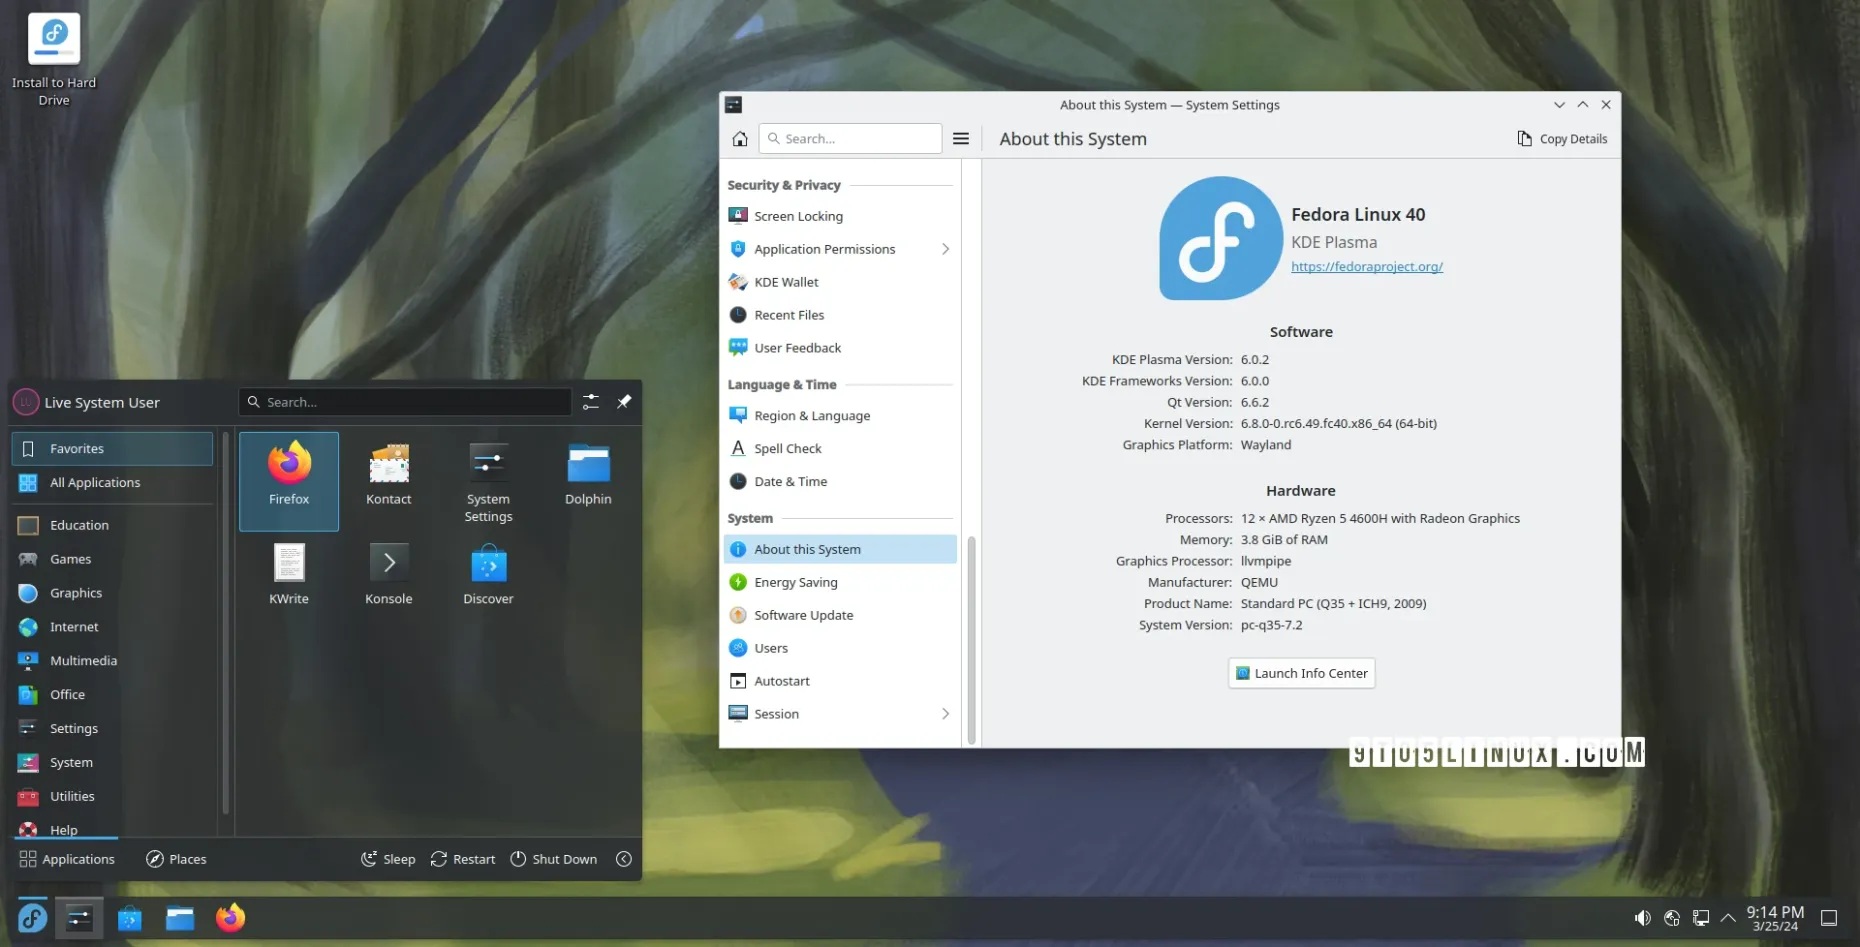Launch Discover software center in Favorites

tap(488, 574)
